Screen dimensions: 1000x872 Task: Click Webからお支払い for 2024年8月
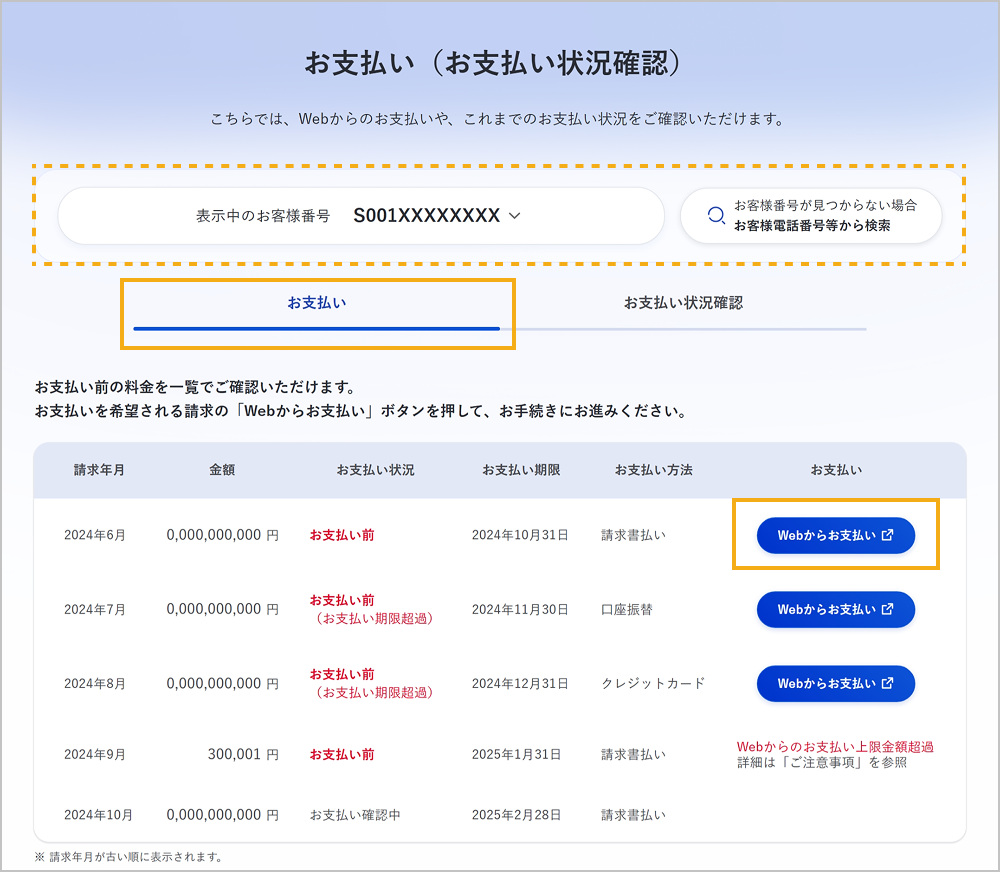835,683
